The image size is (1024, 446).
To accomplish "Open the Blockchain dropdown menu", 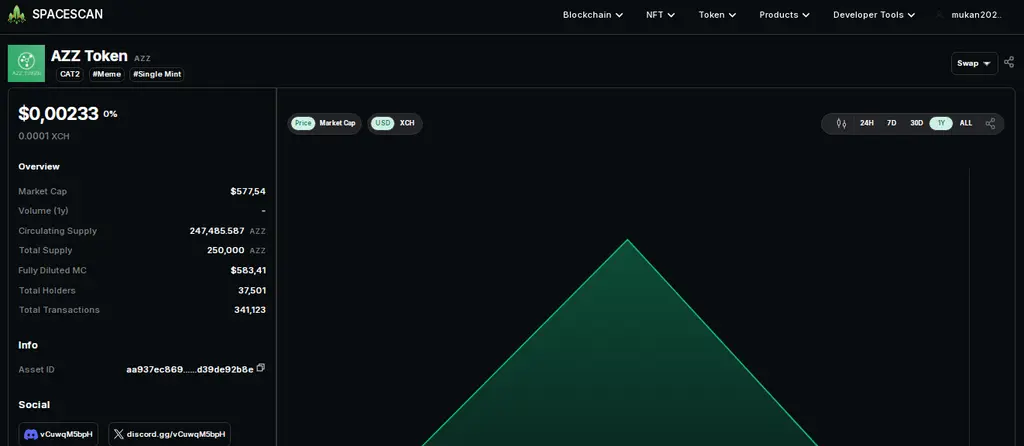I will pos(593,14).
